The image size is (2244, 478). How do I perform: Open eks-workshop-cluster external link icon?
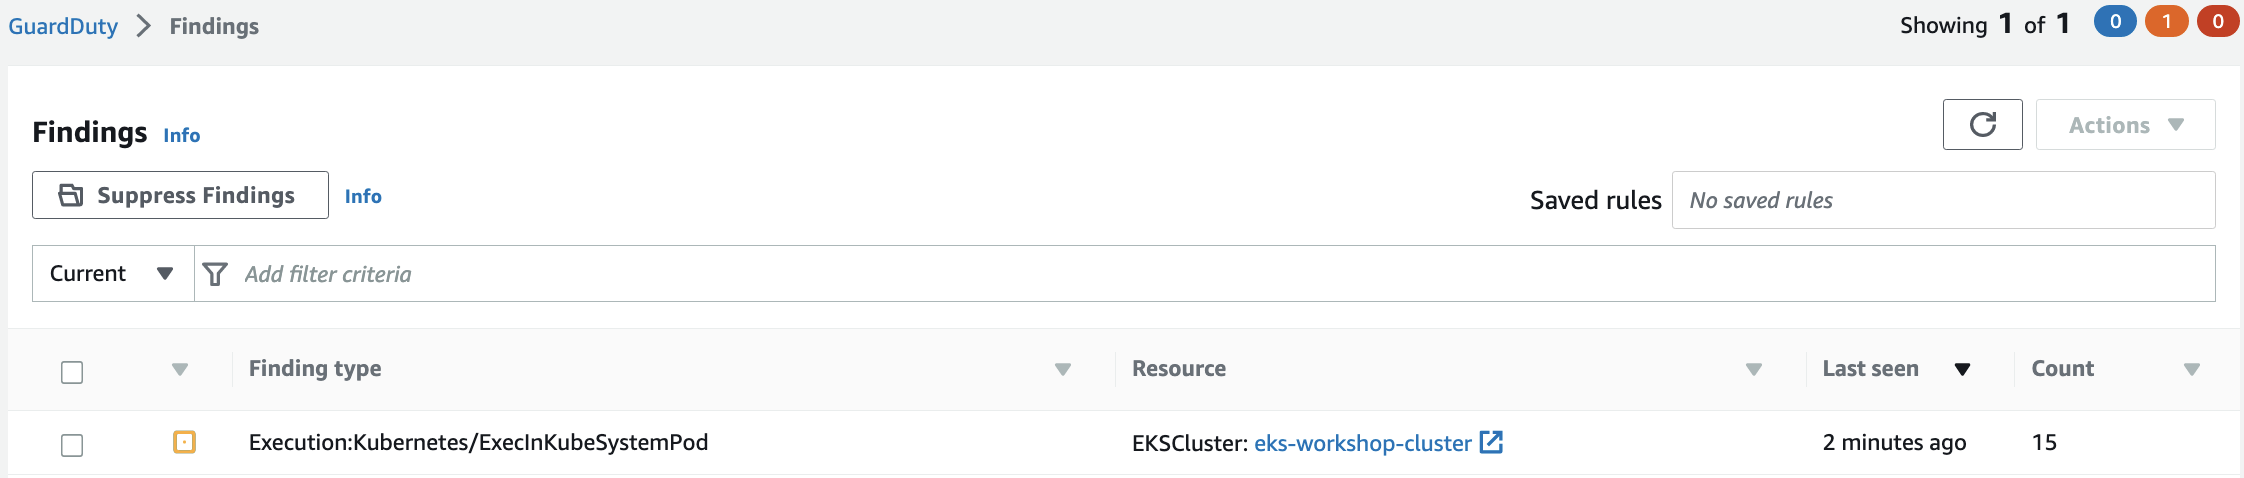(1491, 442)
